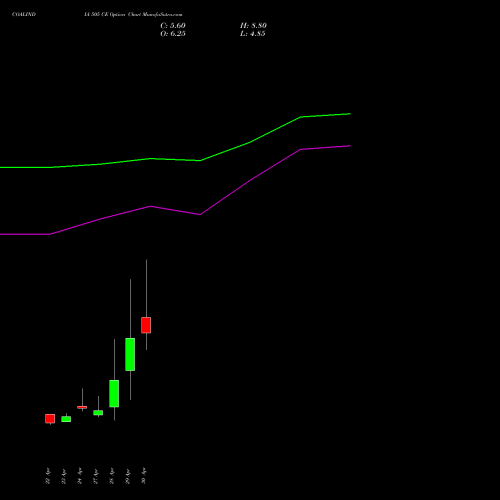Click the 28 Apr date label

pyautogui.click(x=112, y=476)
